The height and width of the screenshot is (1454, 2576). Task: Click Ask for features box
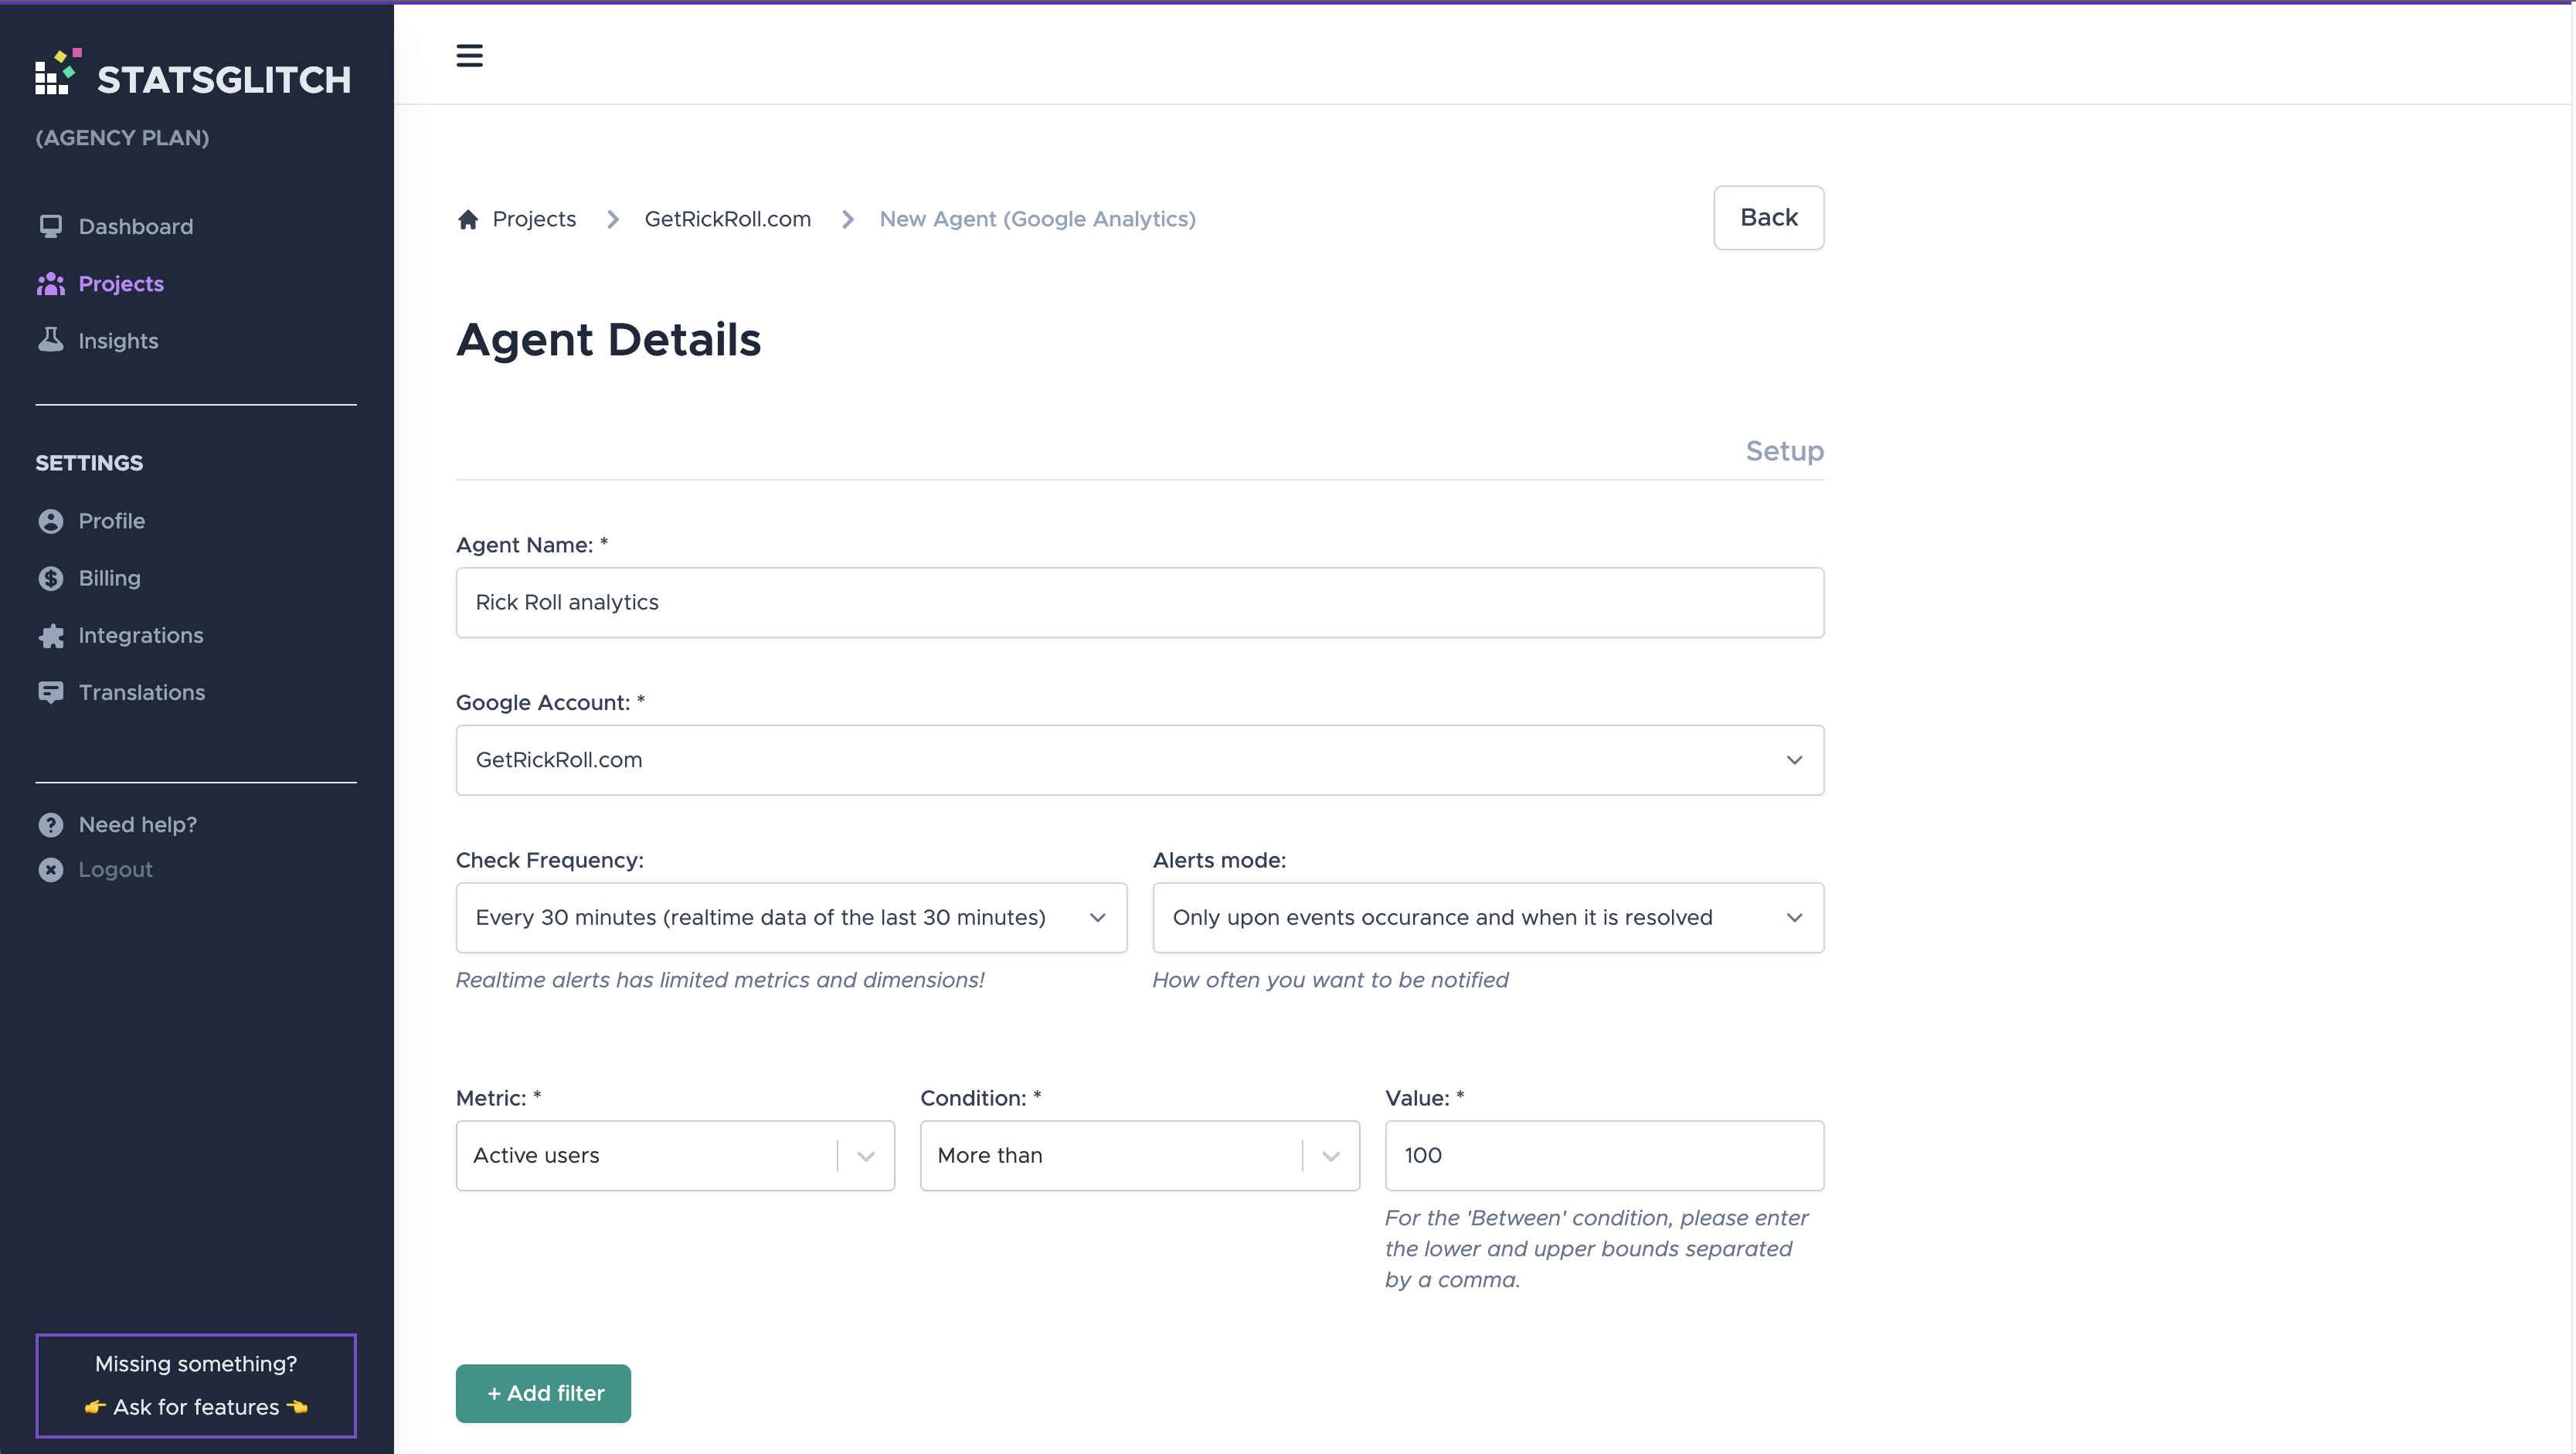click(x=196, y=1385)
